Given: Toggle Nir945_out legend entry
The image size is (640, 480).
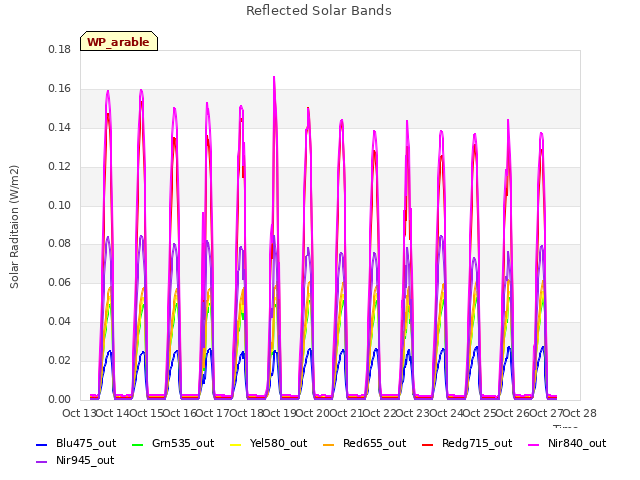Looking at the screenshot, I should [x=75, y=461].
